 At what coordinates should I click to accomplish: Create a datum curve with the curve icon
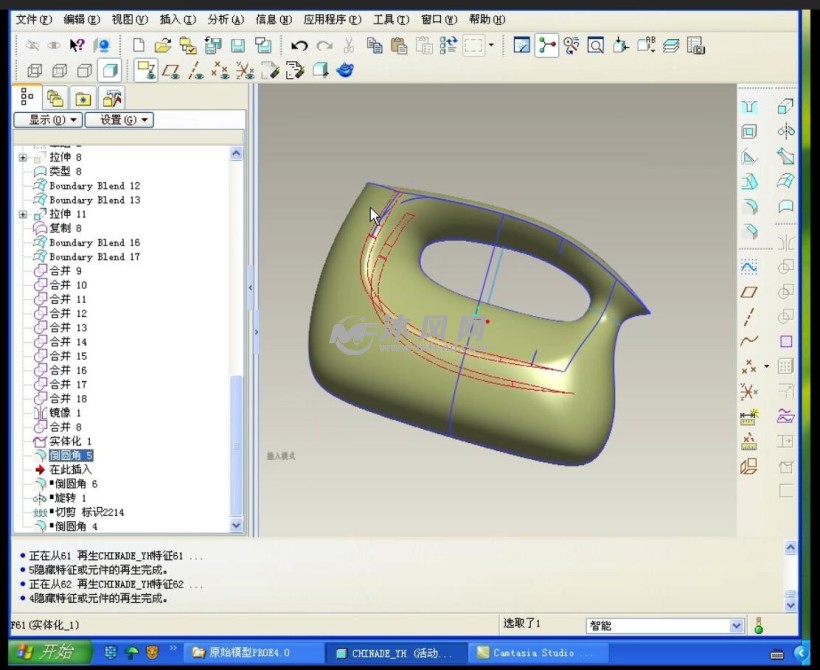(749, 341)
